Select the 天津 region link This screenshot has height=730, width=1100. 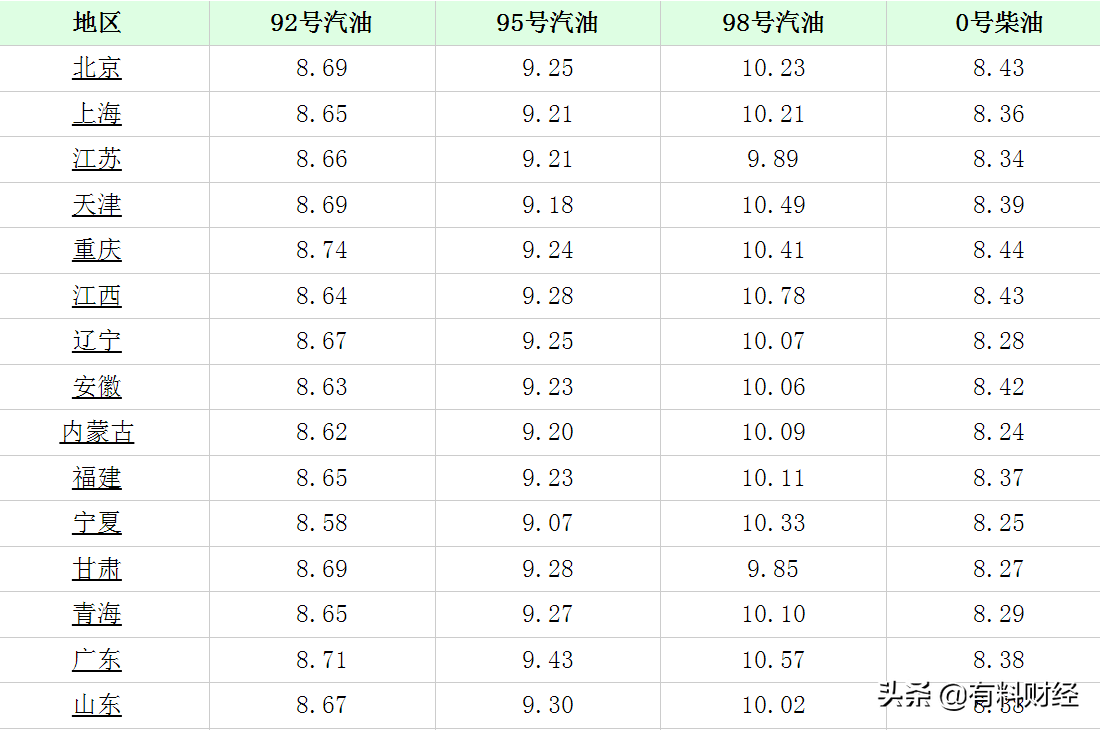[97, 205]
